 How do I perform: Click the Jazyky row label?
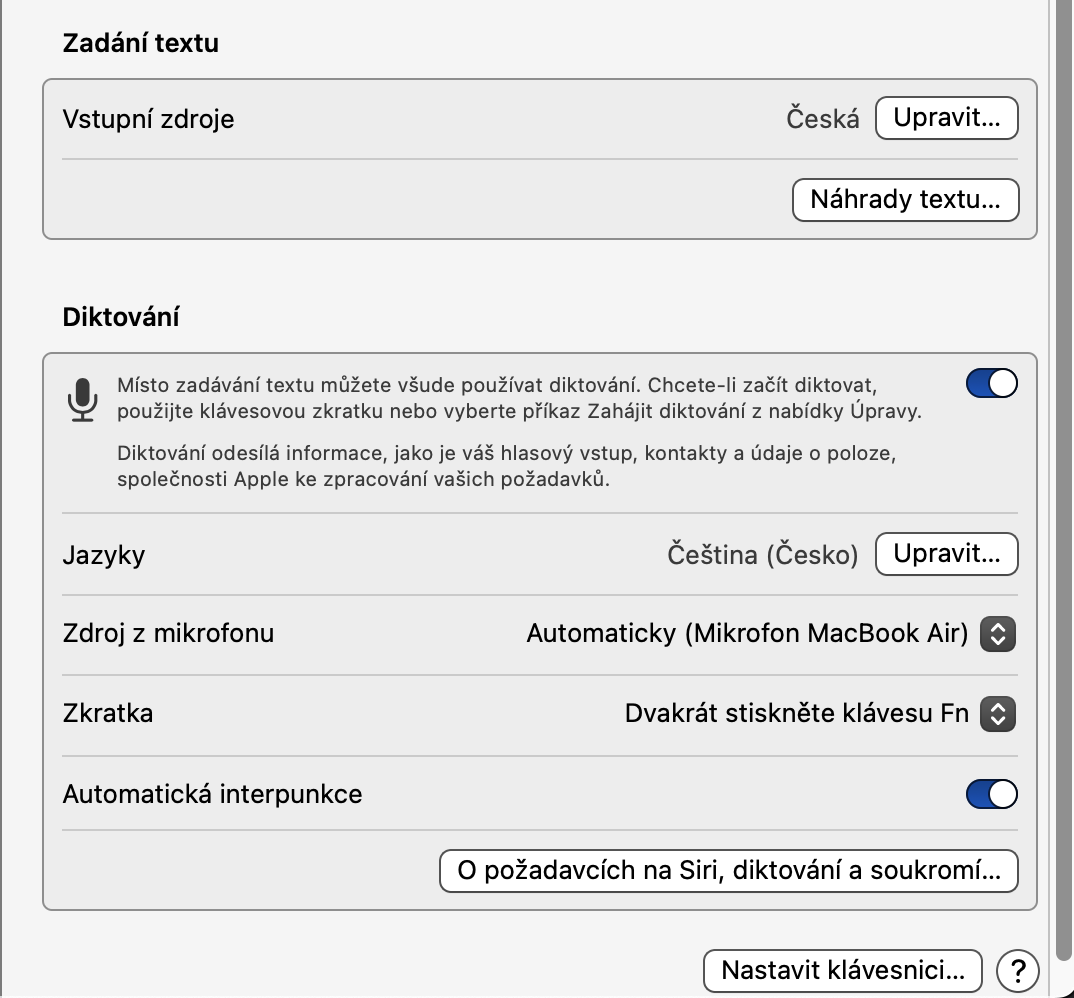pos(104,554)
